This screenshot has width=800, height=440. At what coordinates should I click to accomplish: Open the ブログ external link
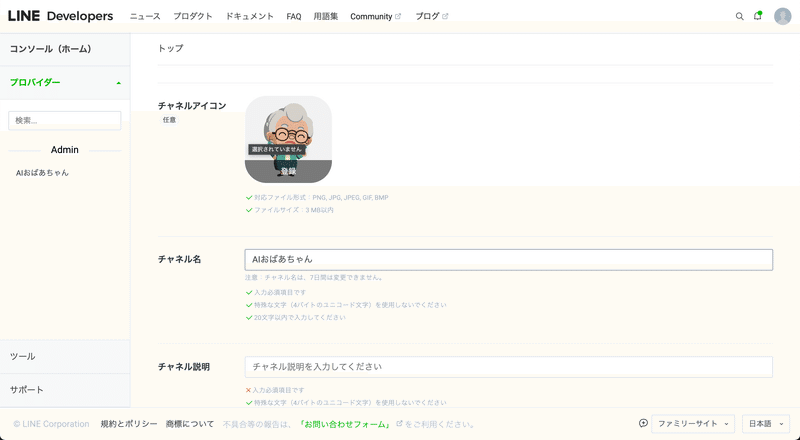[431, 16]
